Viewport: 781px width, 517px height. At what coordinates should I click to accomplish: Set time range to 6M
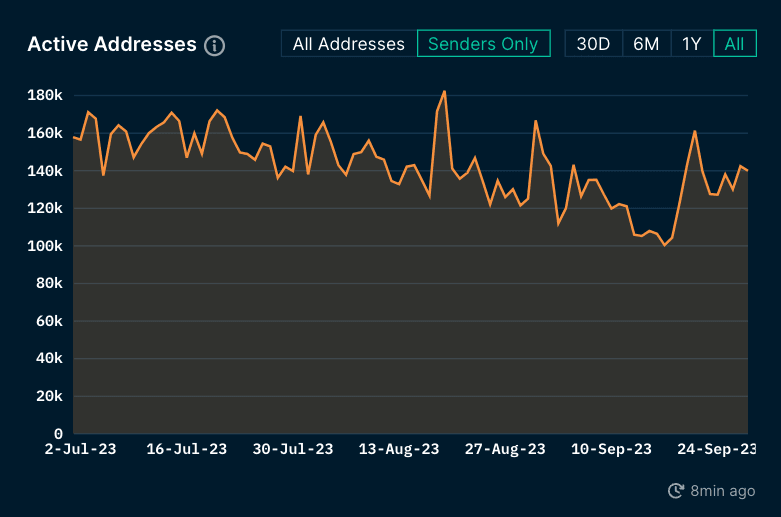pyautogui.click(x=646, y=44)
